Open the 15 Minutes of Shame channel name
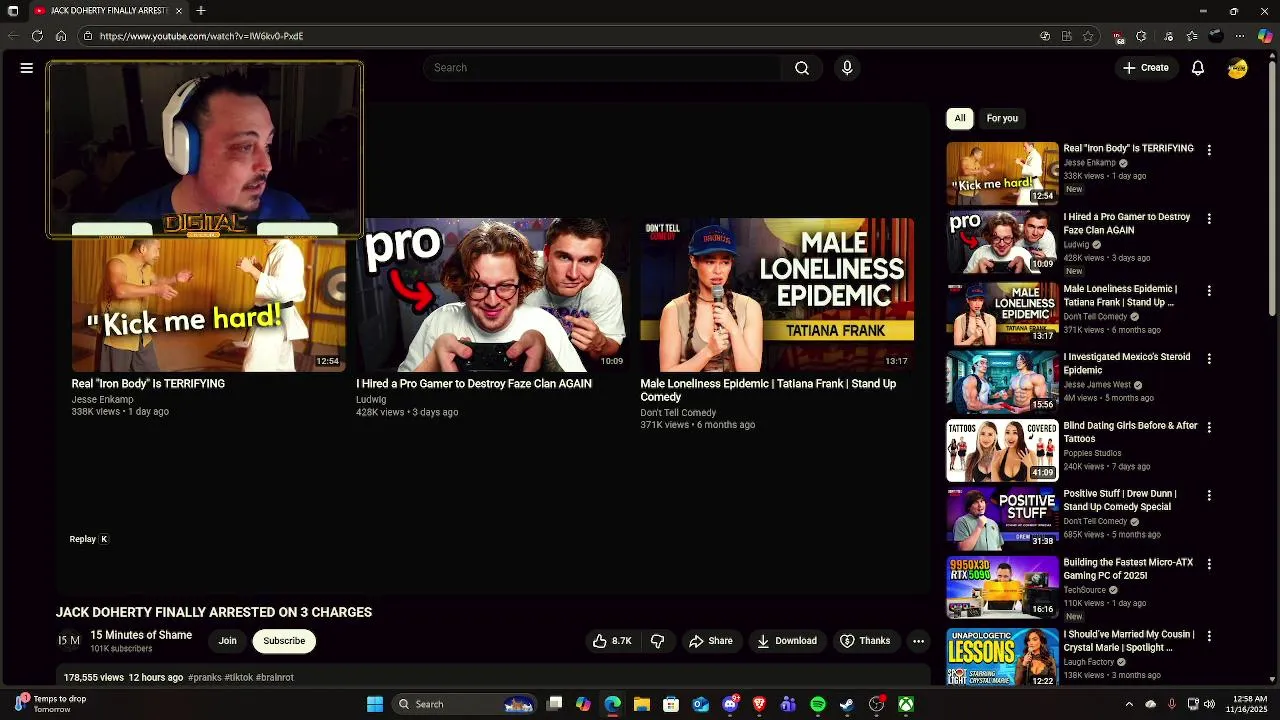This screenshot has height=720, width=1280. click(x=141, y=635)
